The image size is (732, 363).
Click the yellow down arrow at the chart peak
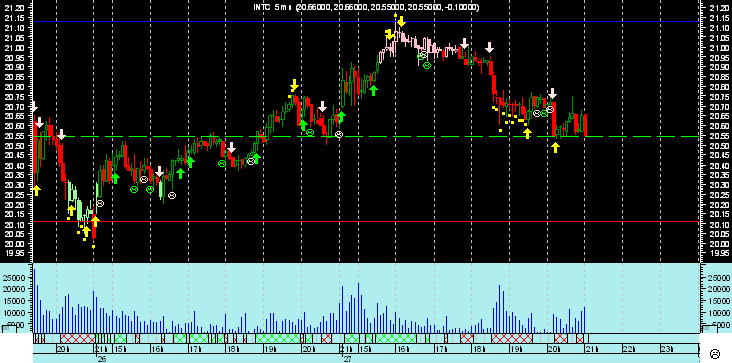[401, 21]
